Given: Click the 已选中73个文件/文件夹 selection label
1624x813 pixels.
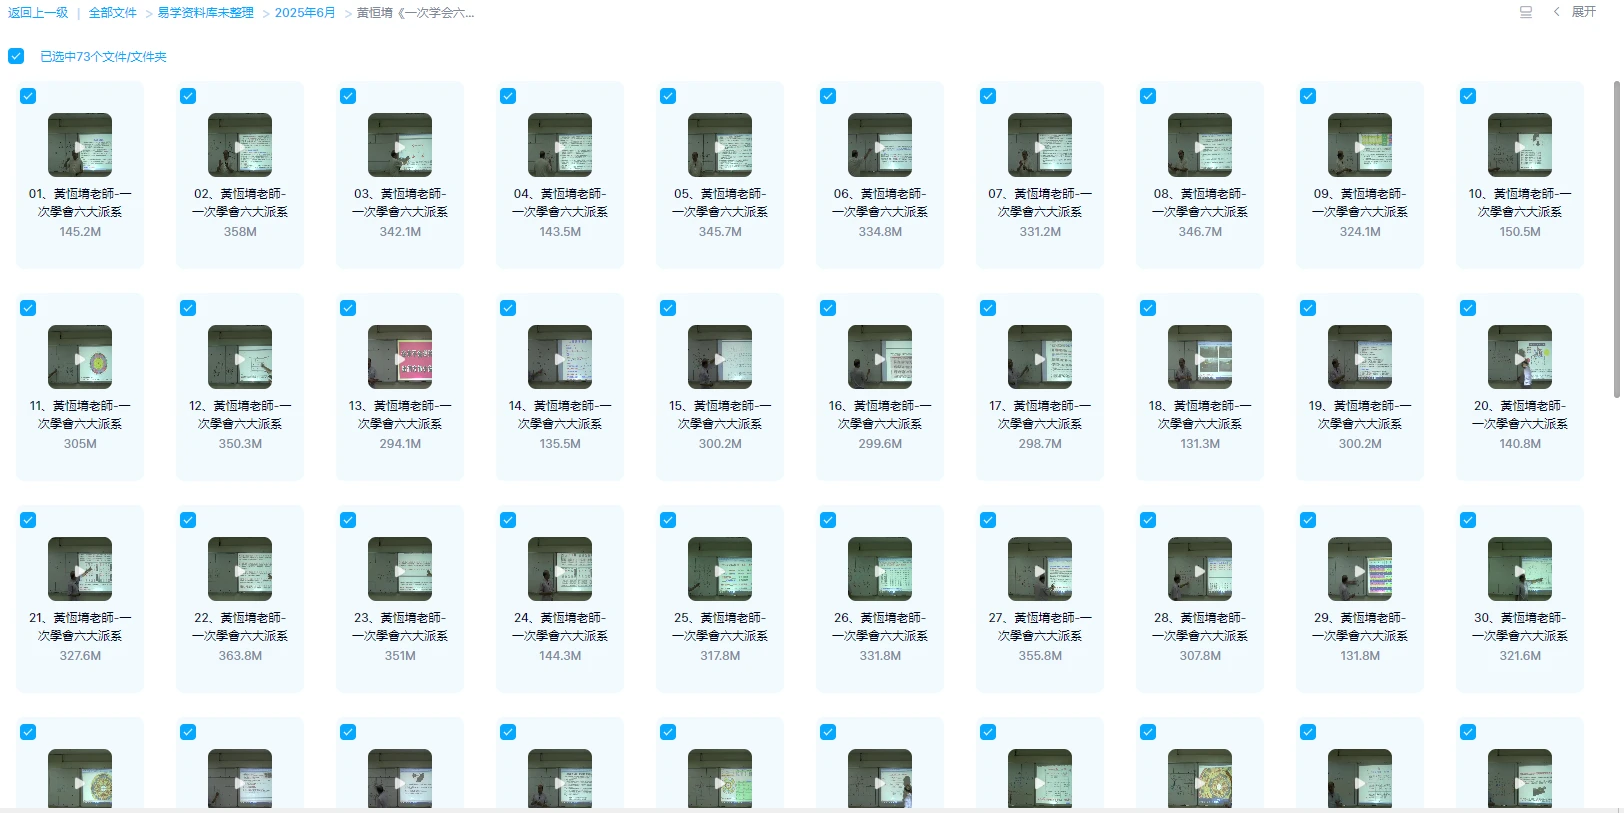Looking at the screenshot, I should point(103,57).
